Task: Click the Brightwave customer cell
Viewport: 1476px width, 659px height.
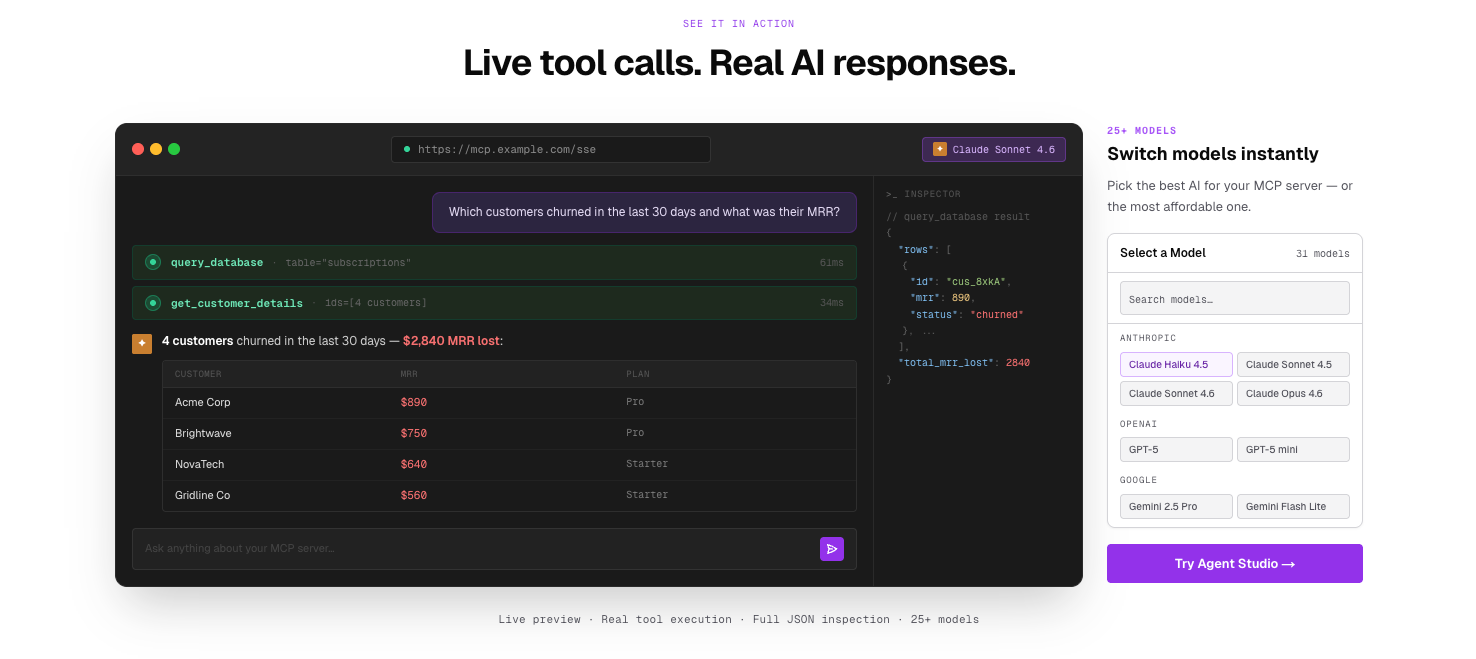Action: [x=203, y=433]
